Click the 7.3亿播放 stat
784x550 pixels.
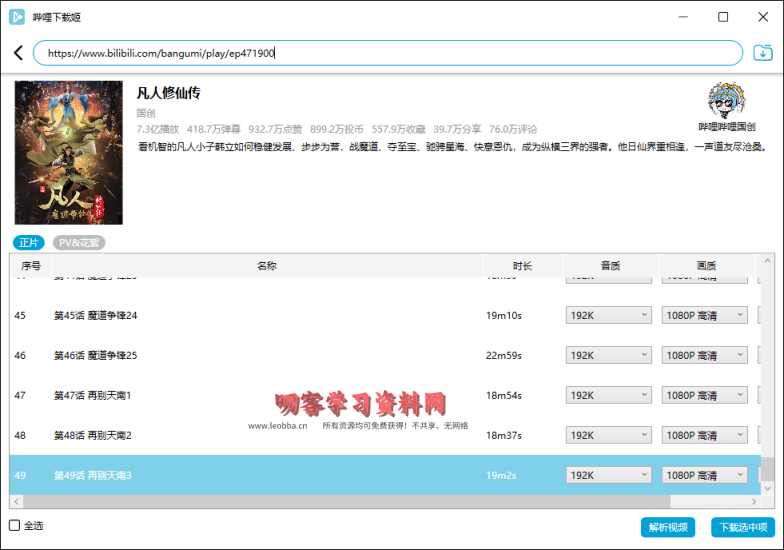158,130
